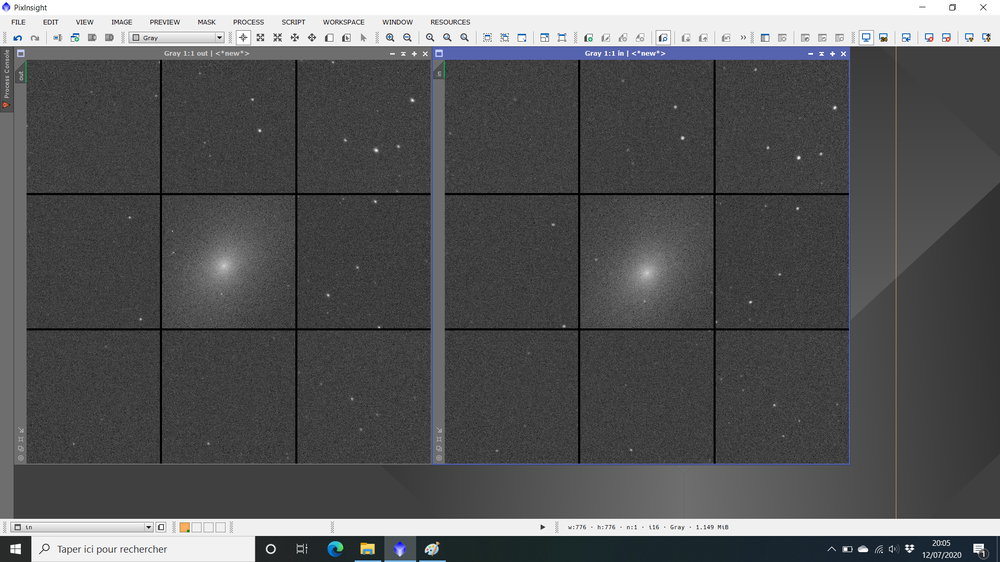Click the Undo arrow in the toolbar

pyautogui.click(x=18, y=38)
